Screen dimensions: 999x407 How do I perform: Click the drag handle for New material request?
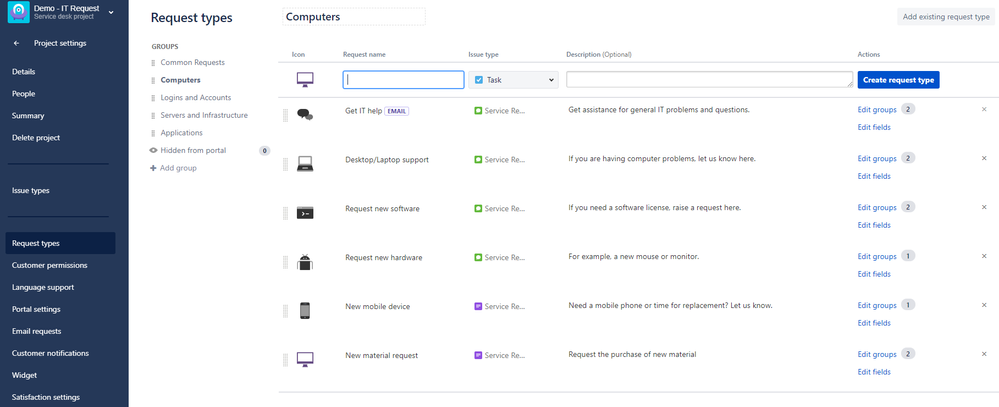[x=285, y=360]
